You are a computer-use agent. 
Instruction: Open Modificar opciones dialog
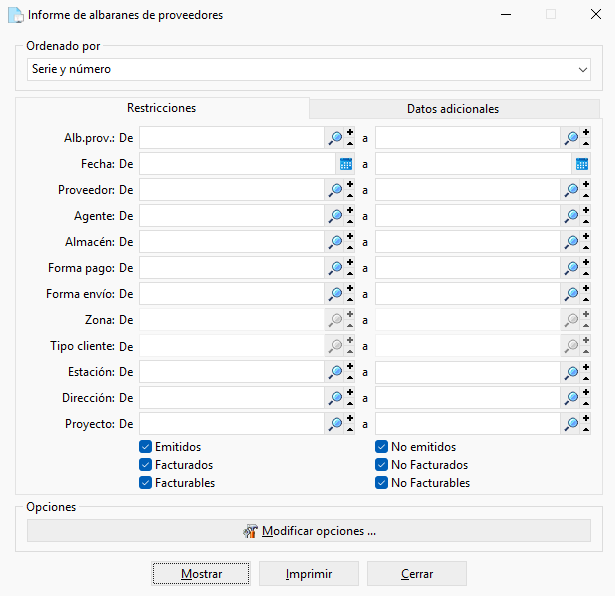[x=309, y=531]
